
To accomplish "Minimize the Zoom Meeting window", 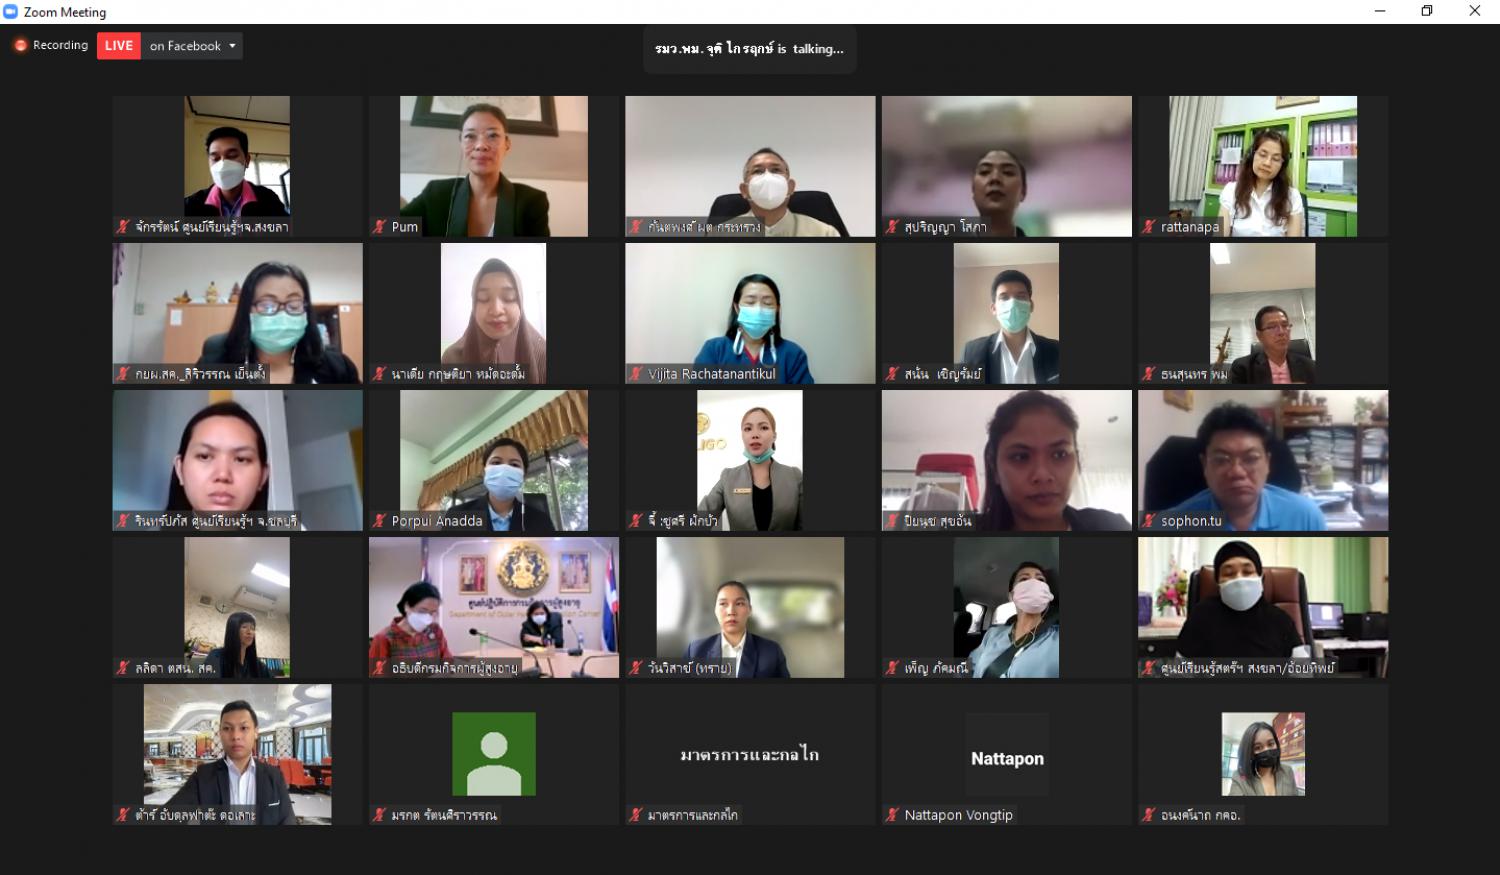I will [x=1380, y=11].
